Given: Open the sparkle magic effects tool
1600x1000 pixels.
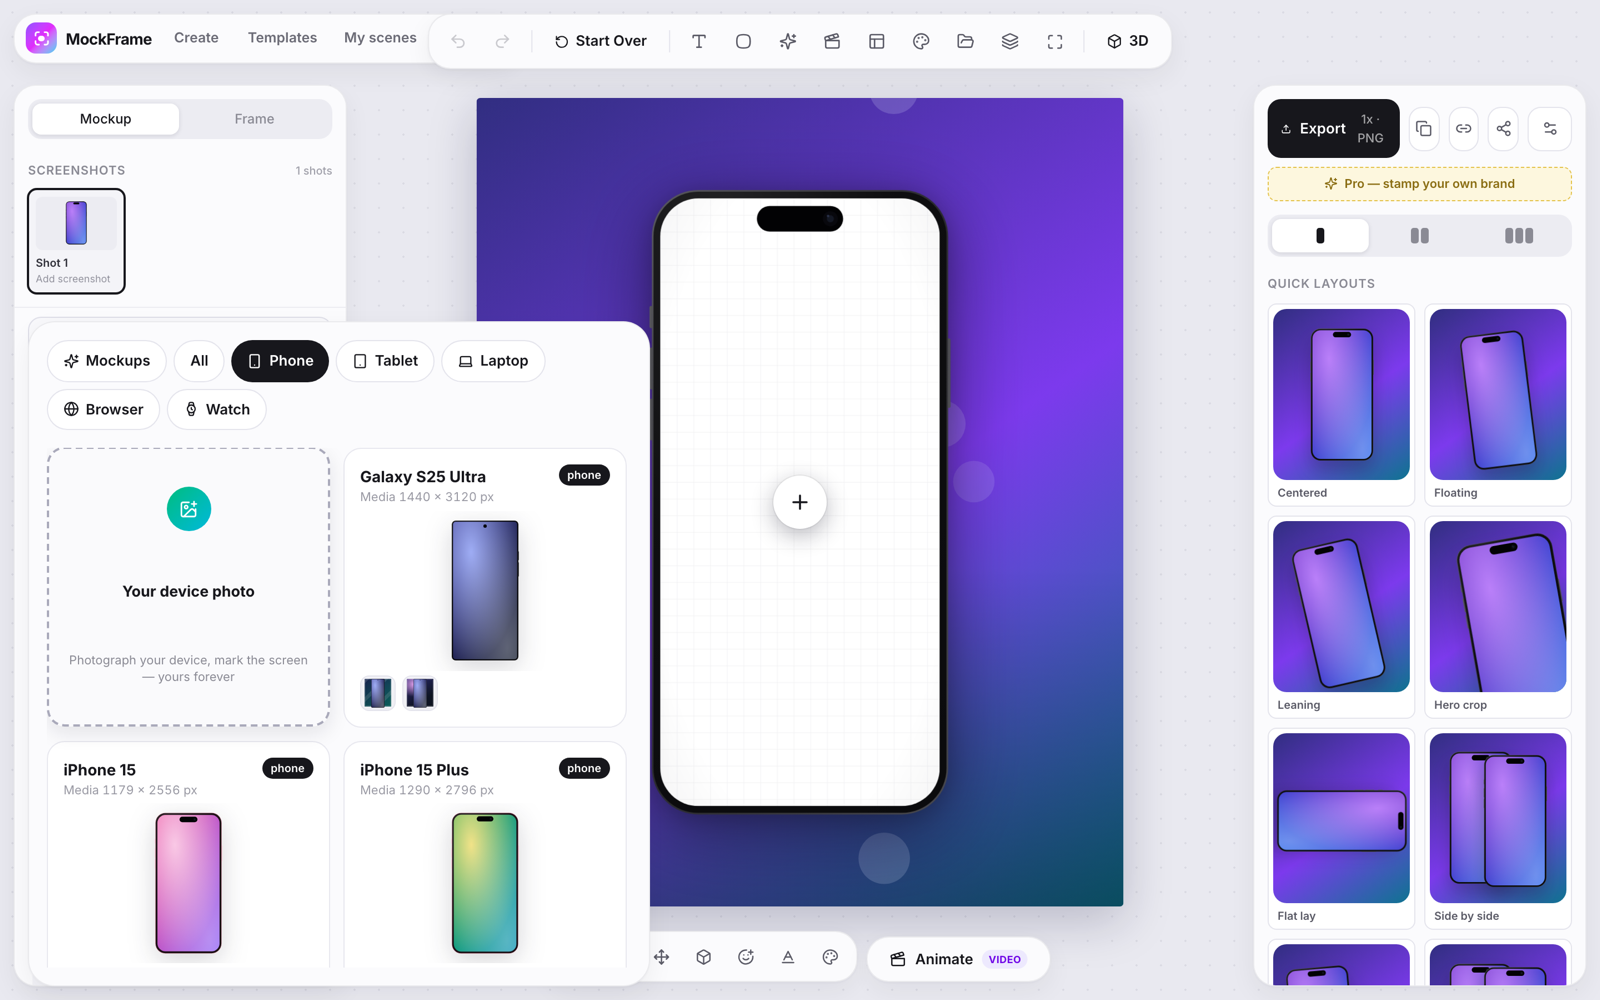Looking at the screenshot, I should [788, 41].
